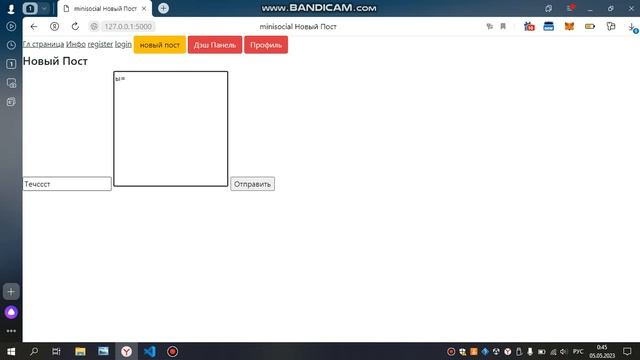Open a new browser tab

pyautogui.click(x=163, y=8)
